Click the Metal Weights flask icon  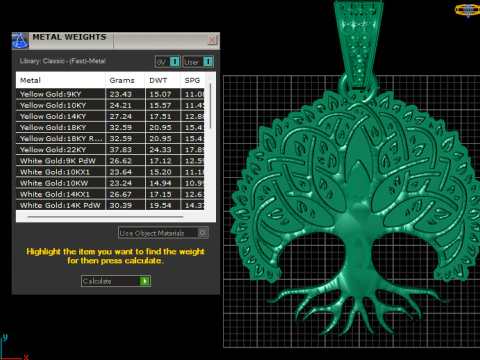(20, 41)
